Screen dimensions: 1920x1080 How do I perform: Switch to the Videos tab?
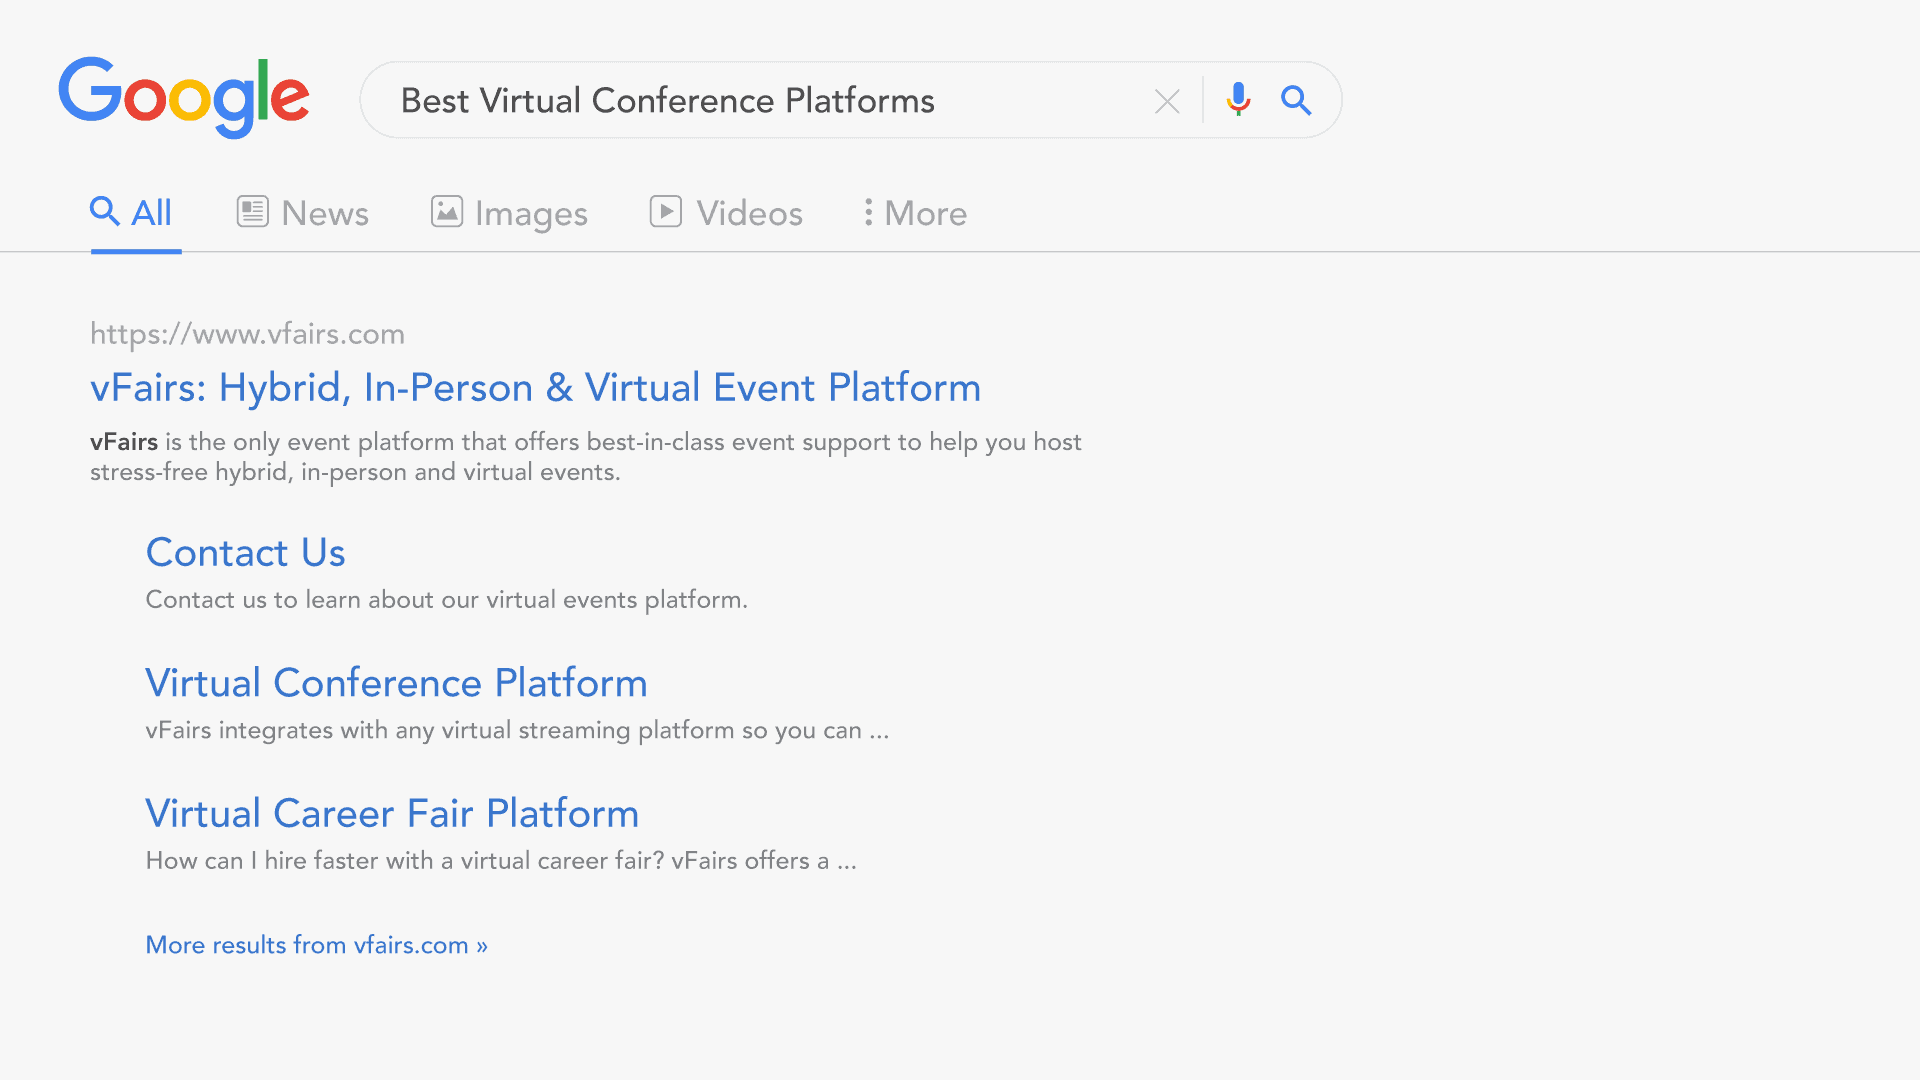click(x=726, y=213)
